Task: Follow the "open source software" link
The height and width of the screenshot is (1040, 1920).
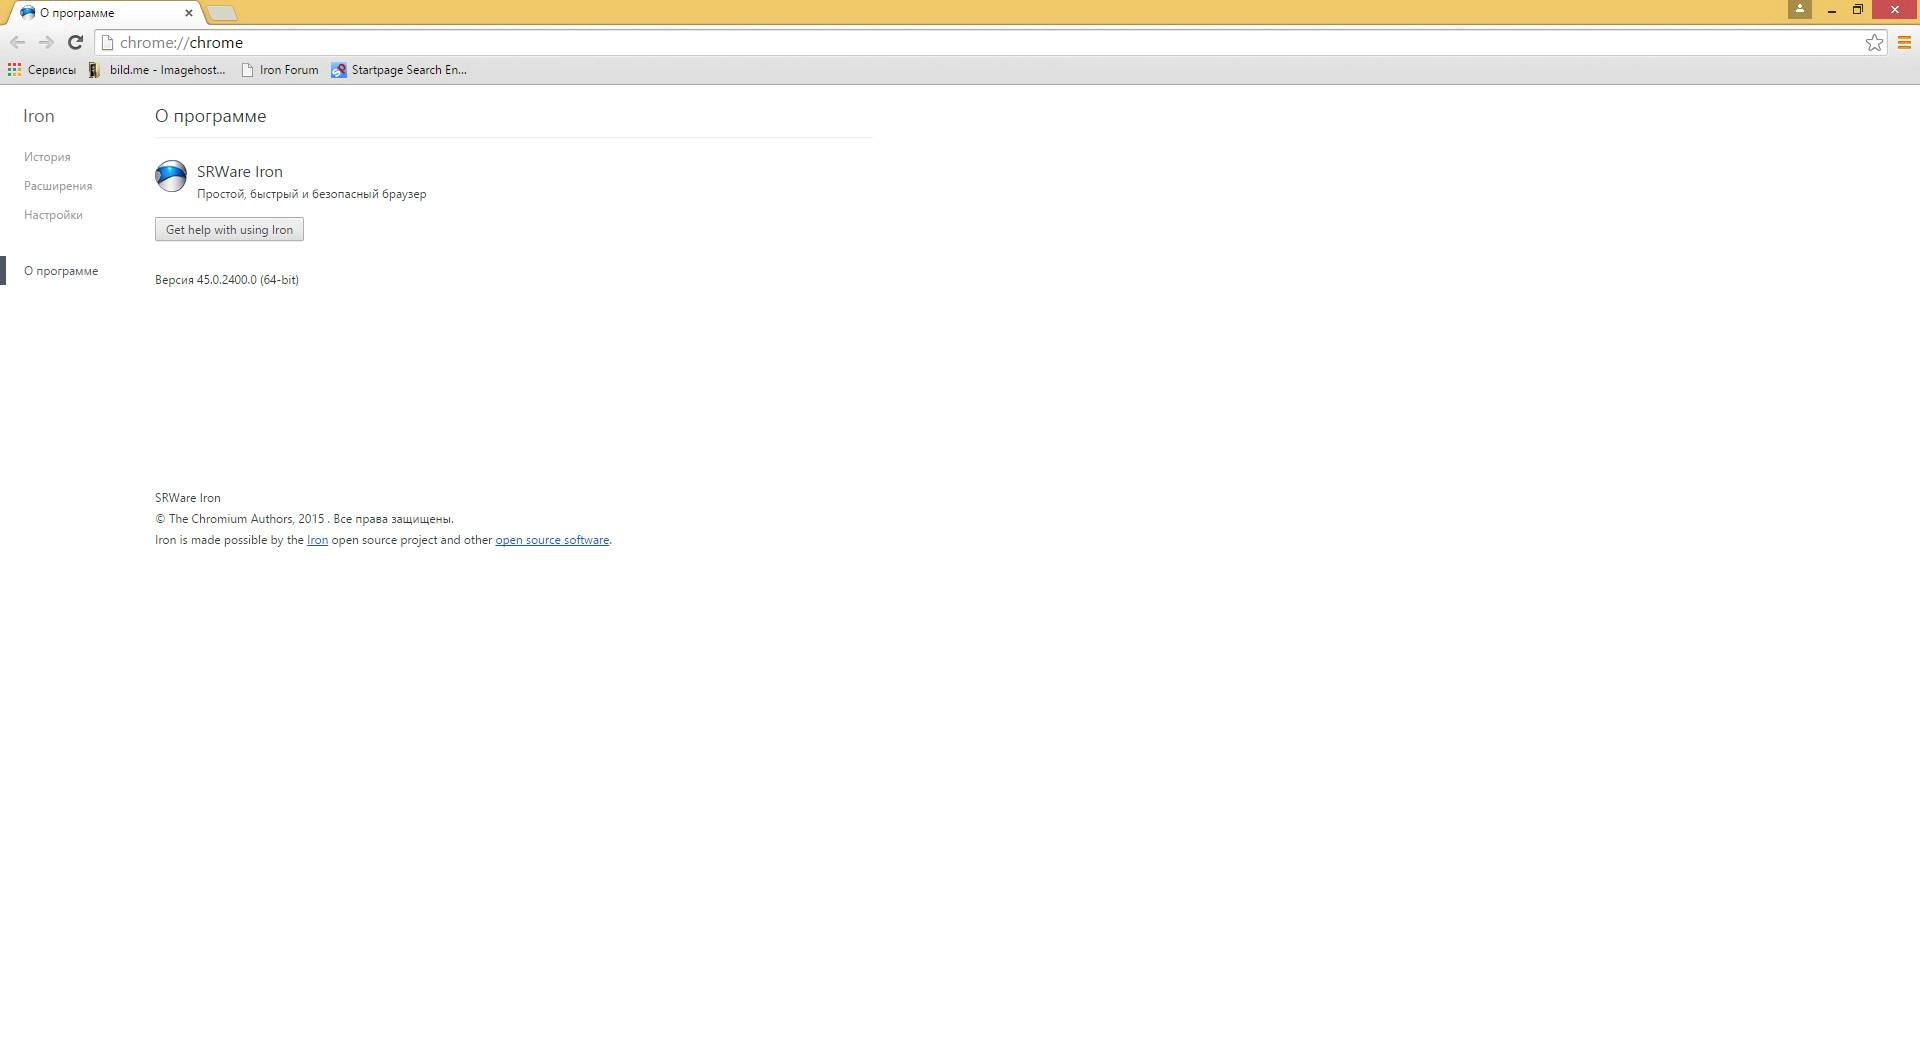Action: 552,540
